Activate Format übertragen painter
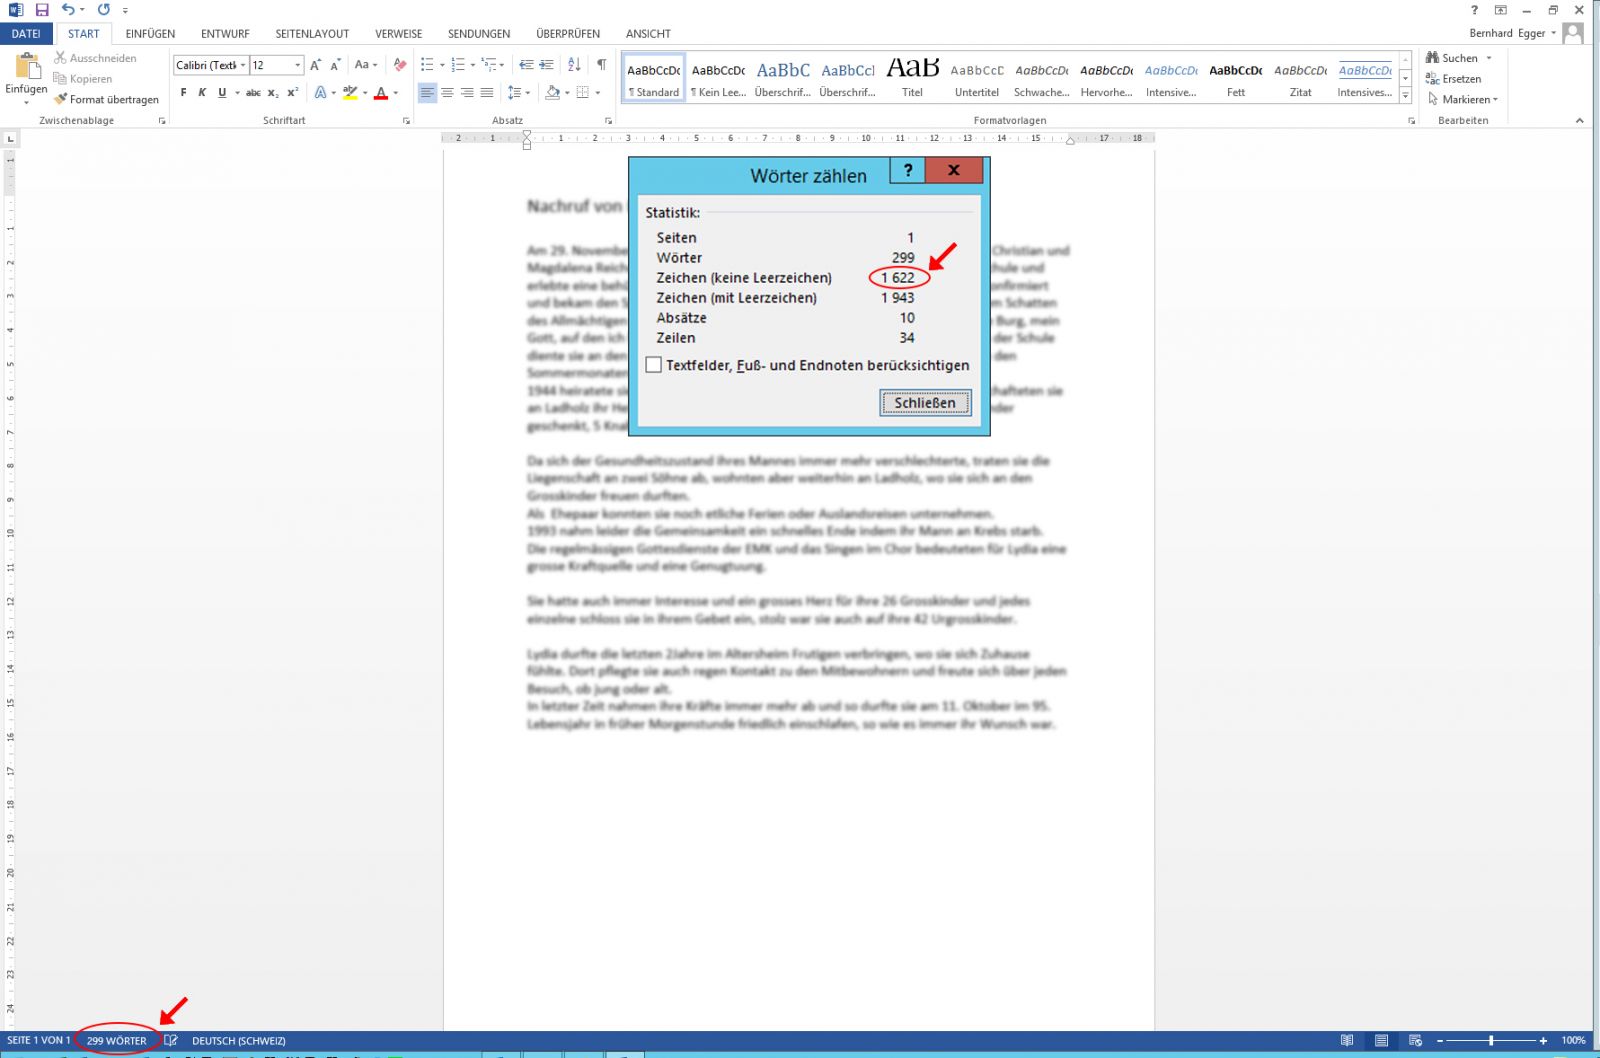This screenshot has height=1058, width=1600. coord(106,99)
